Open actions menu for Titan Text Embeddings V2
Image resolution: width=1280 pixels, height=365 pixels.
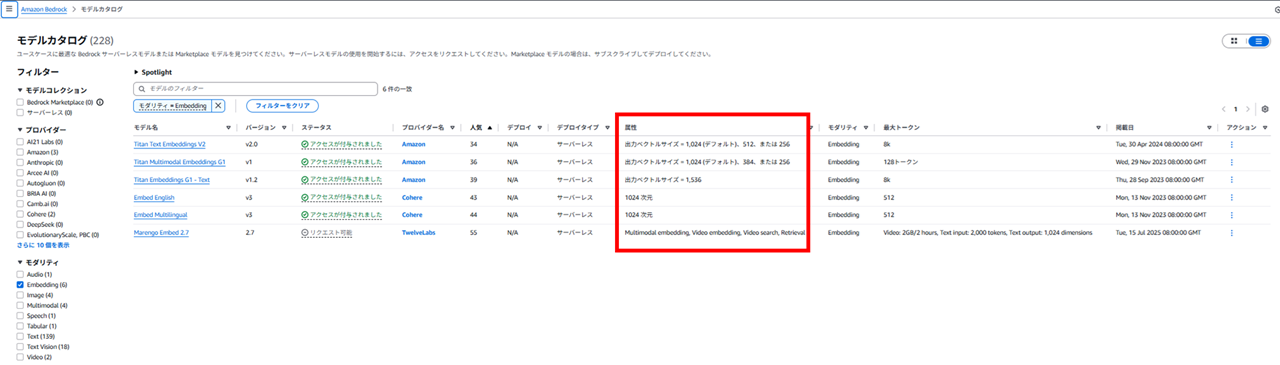1232,145
